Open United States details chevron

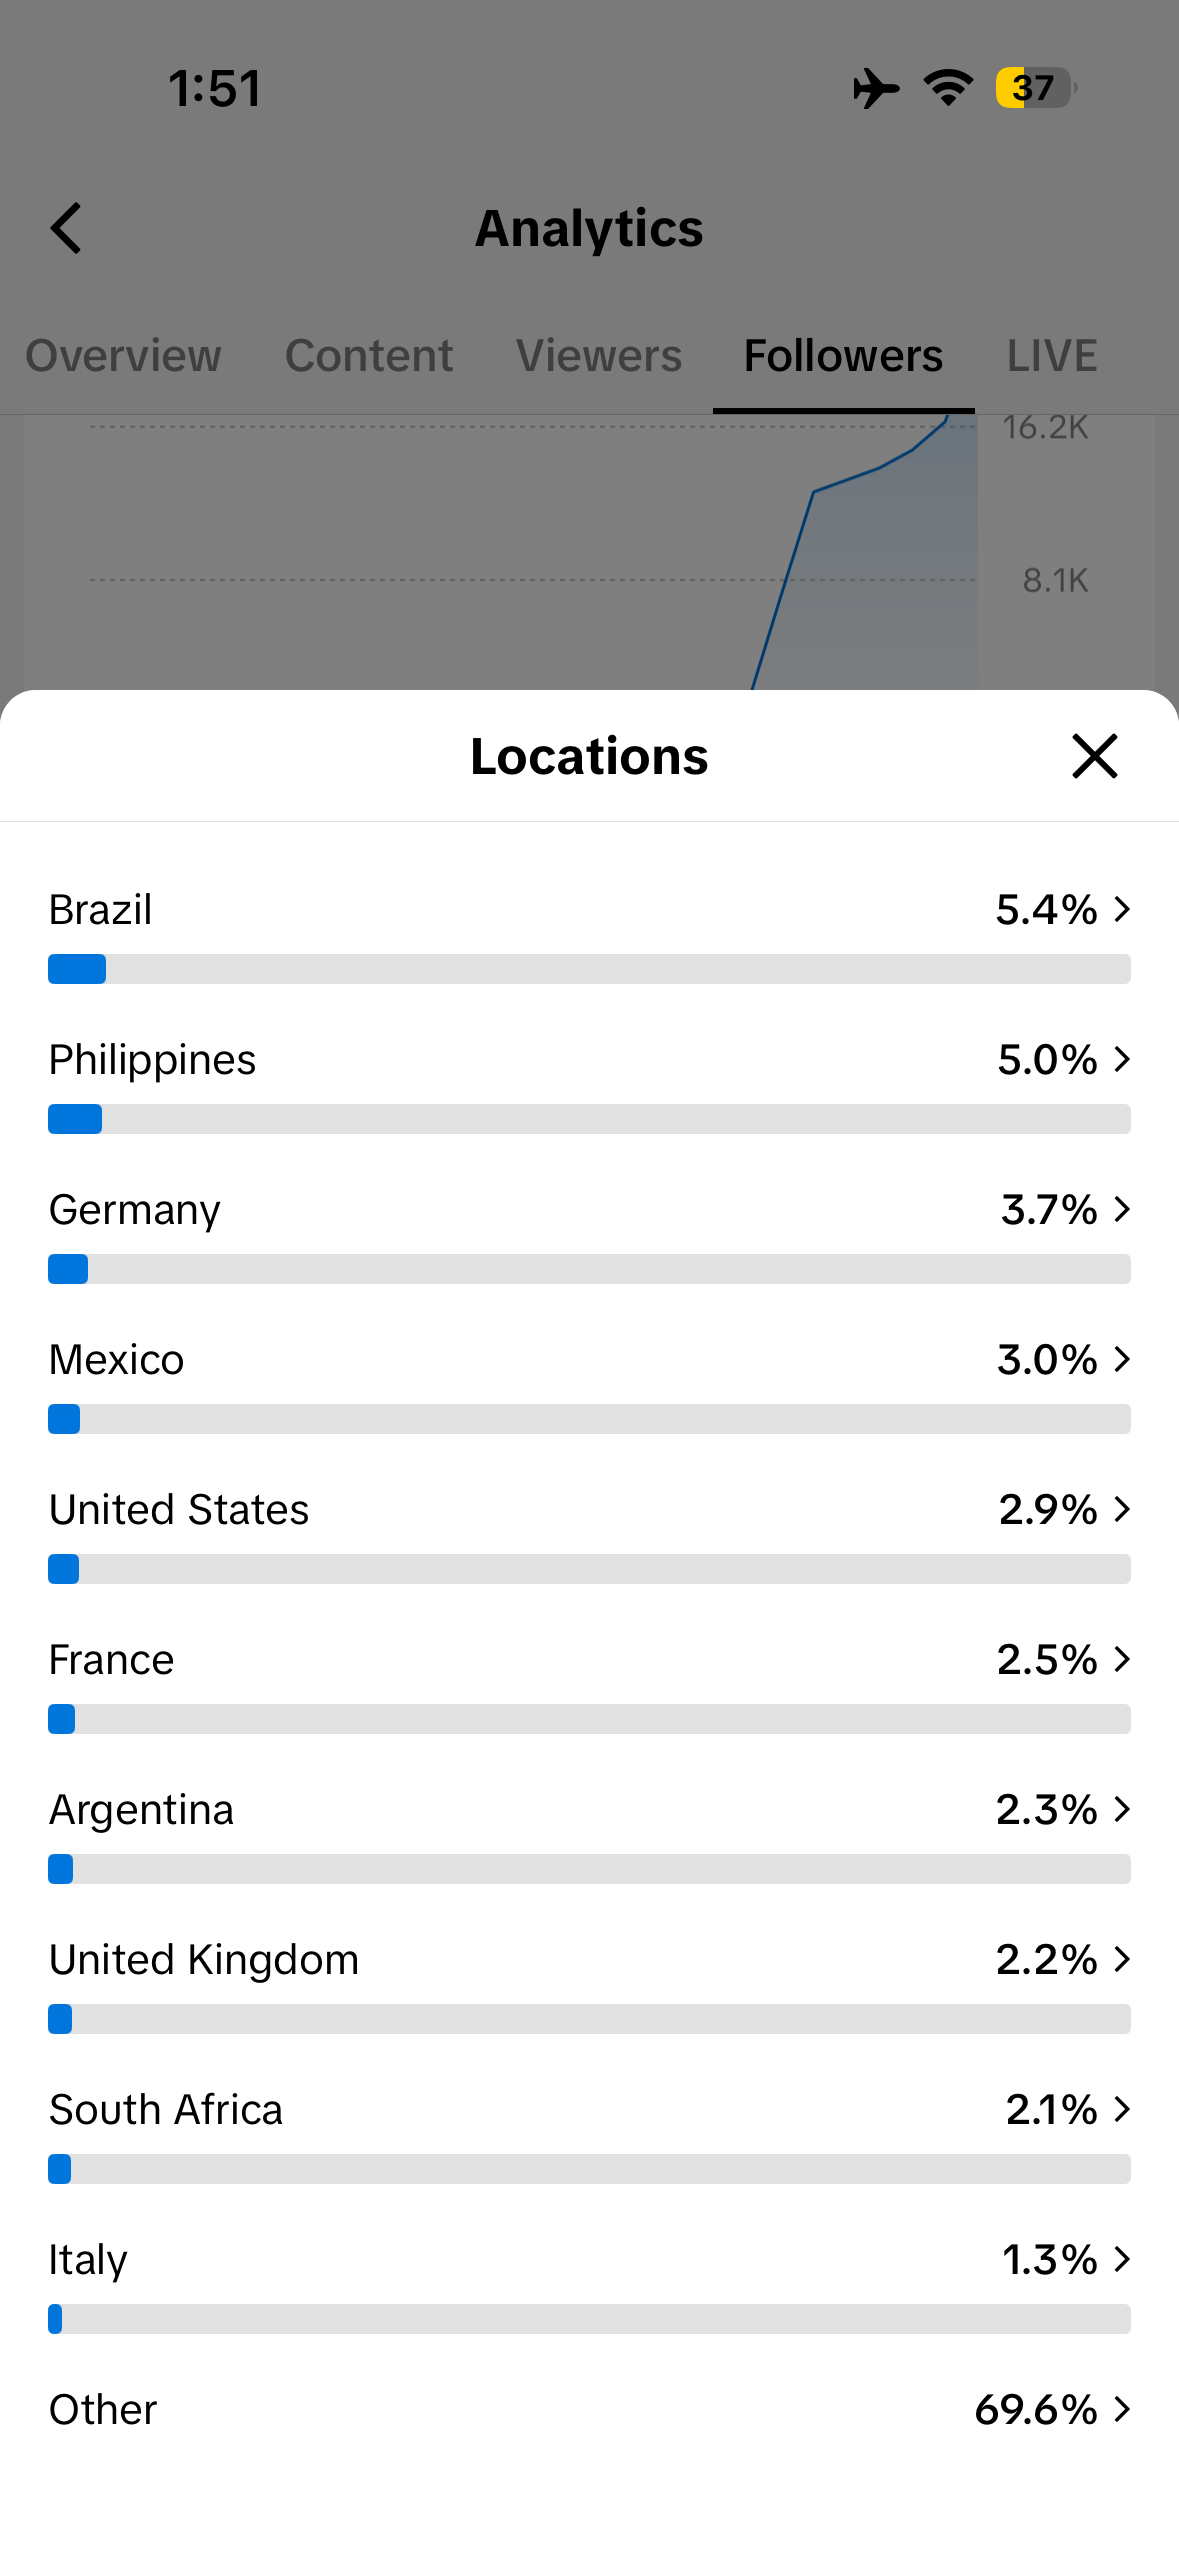click(x=1122, y=1509)
